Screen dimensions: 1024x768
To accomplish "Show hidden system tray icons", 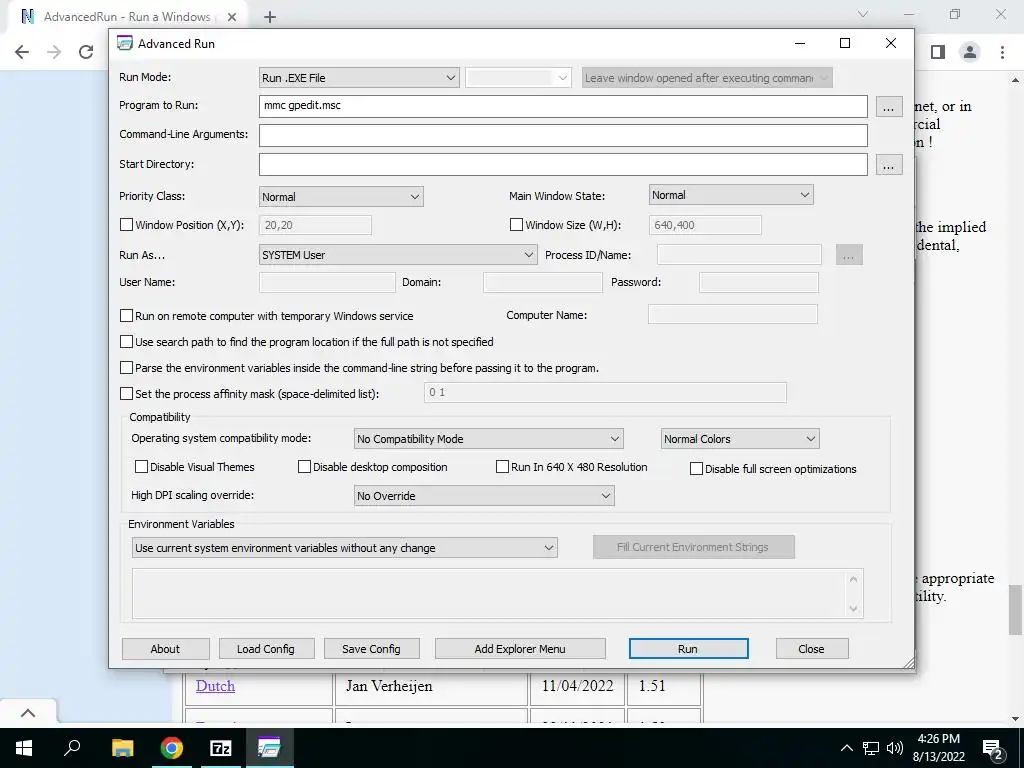I will (846, 748).
